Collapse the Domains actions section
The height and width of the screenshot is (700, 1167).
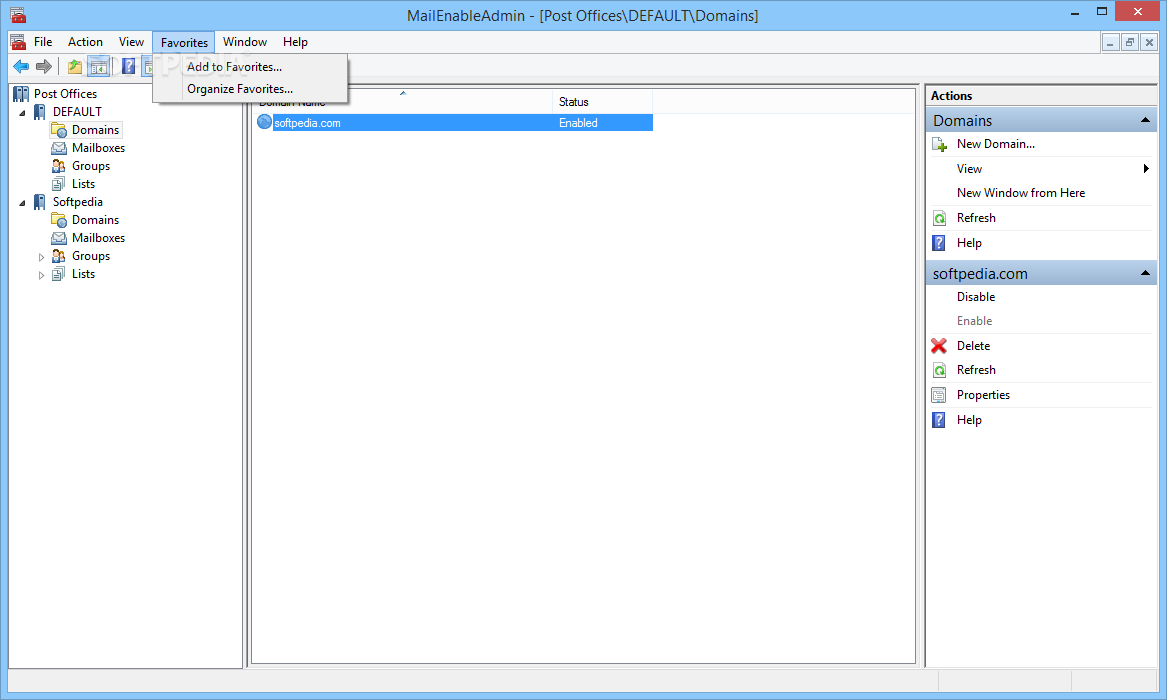[x=1145, y=121]
